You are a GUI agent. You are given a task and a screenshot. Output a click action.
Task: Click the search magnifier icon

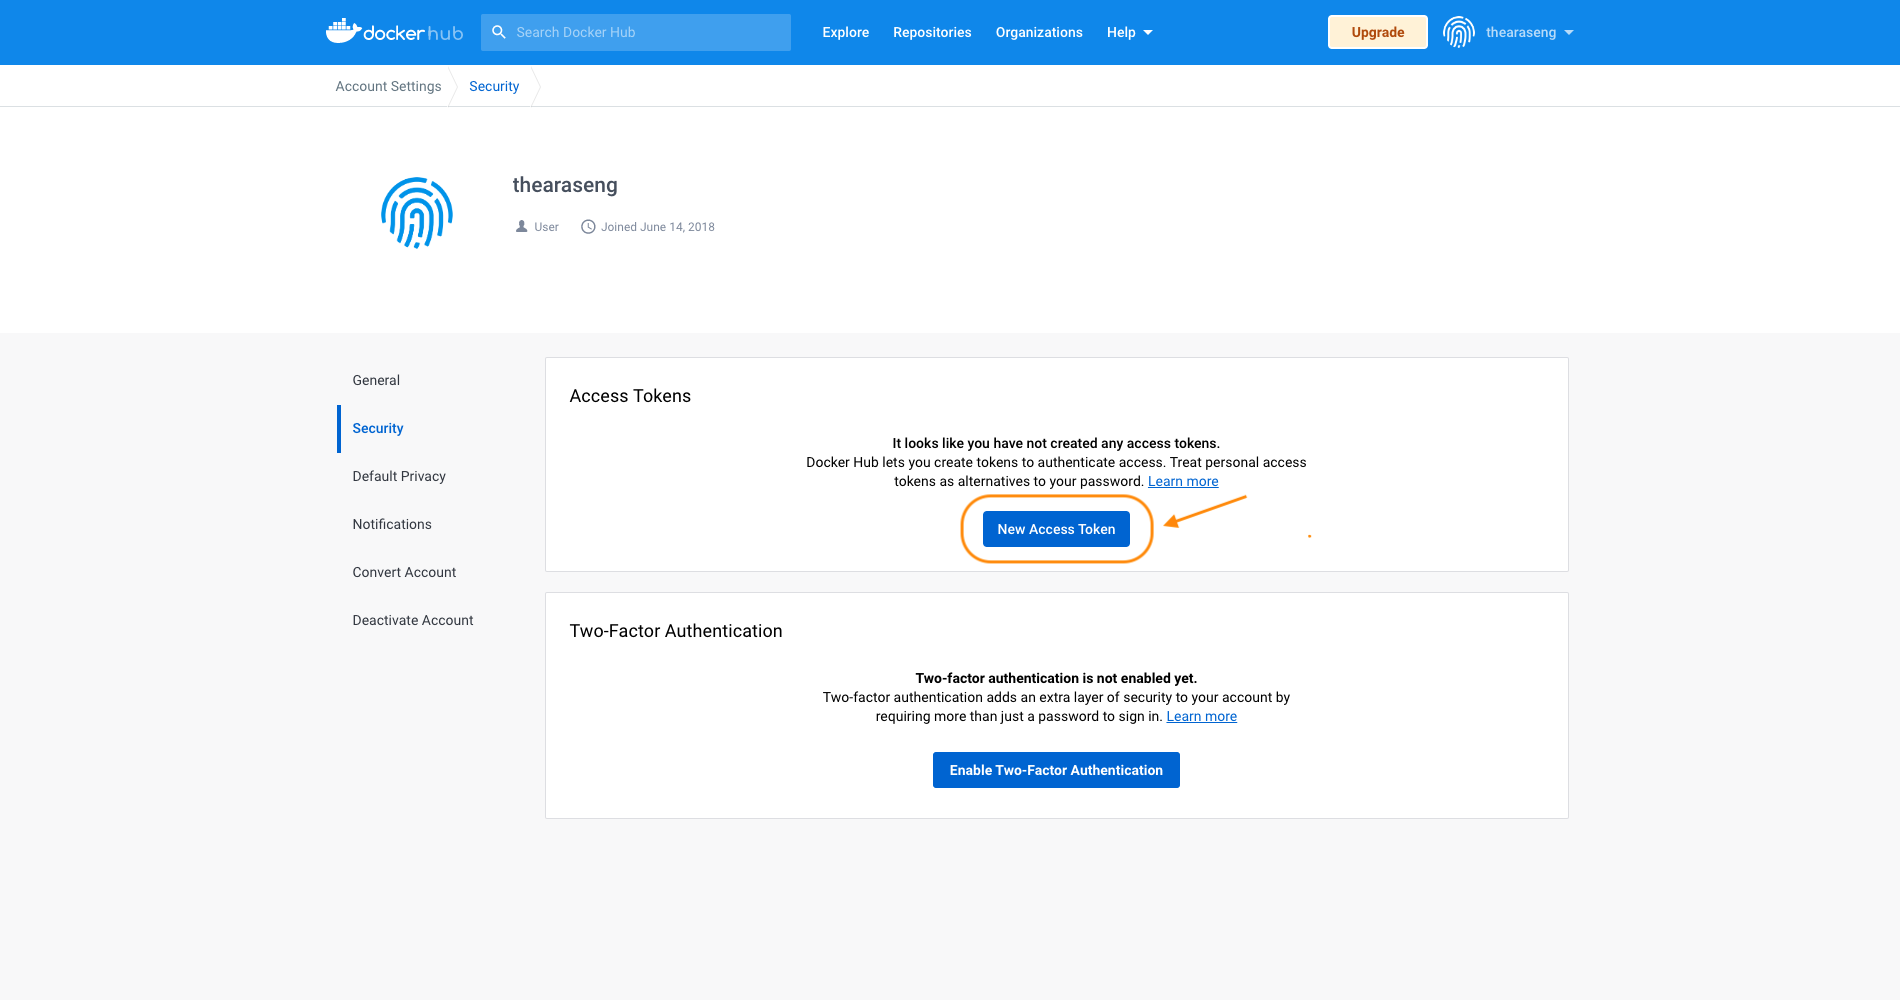[499, 32]
